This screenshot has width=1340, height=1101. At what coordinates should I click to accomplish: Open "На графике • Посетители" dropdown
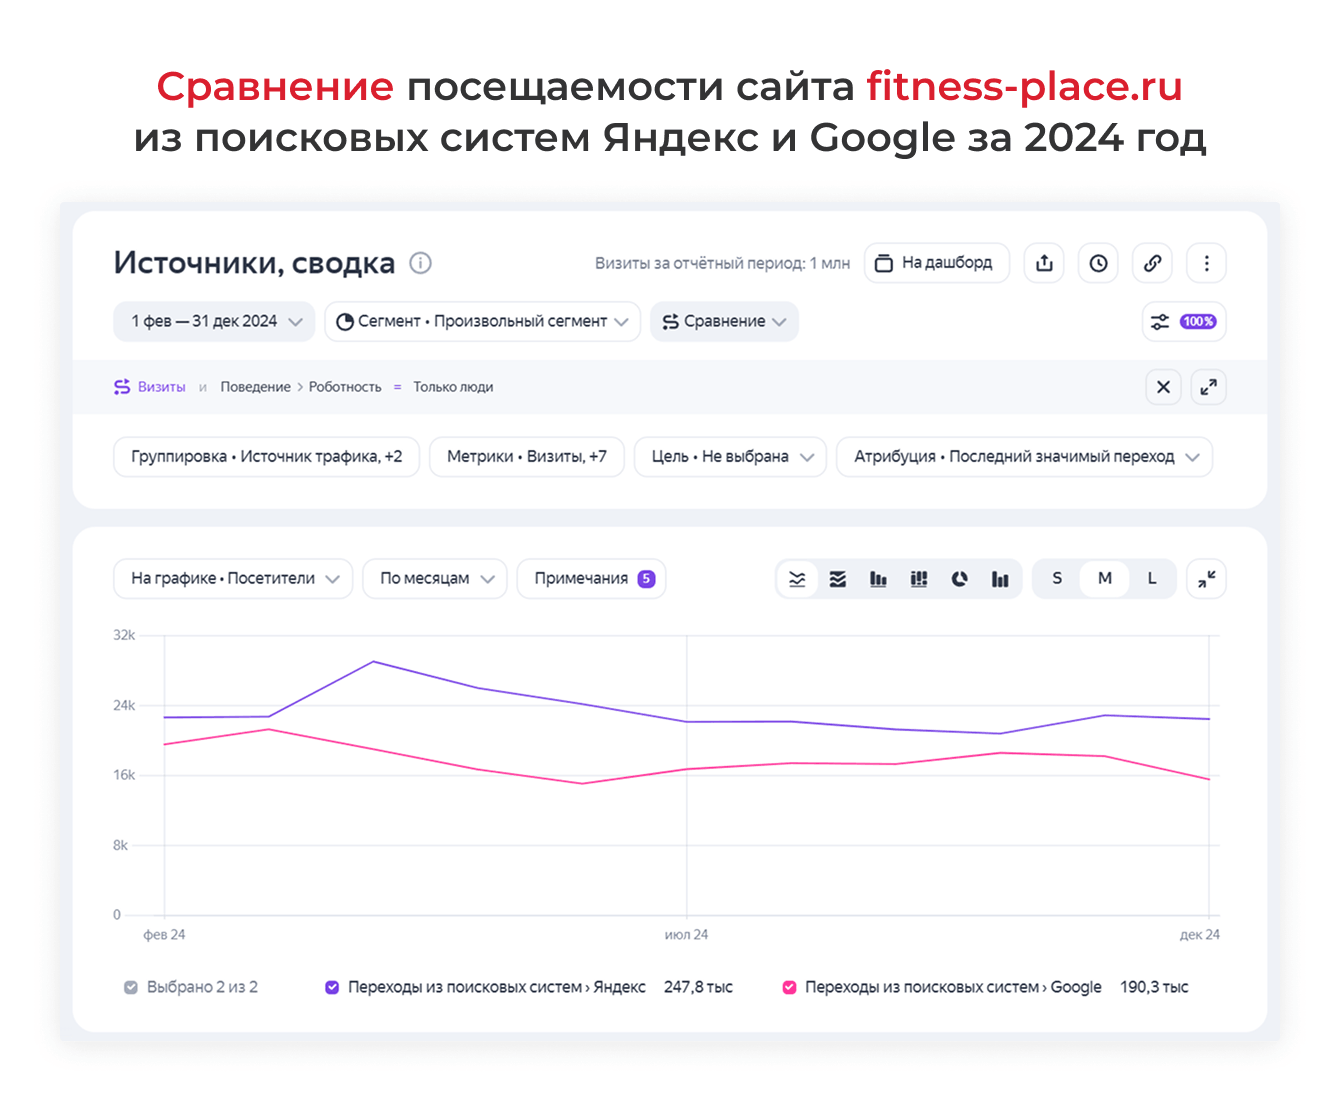(x=233, y=579)
